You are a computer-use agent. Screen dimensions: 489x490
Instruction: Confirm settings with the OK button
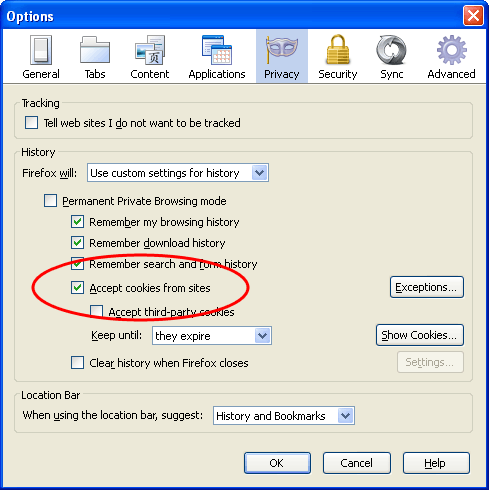(277, 463)
